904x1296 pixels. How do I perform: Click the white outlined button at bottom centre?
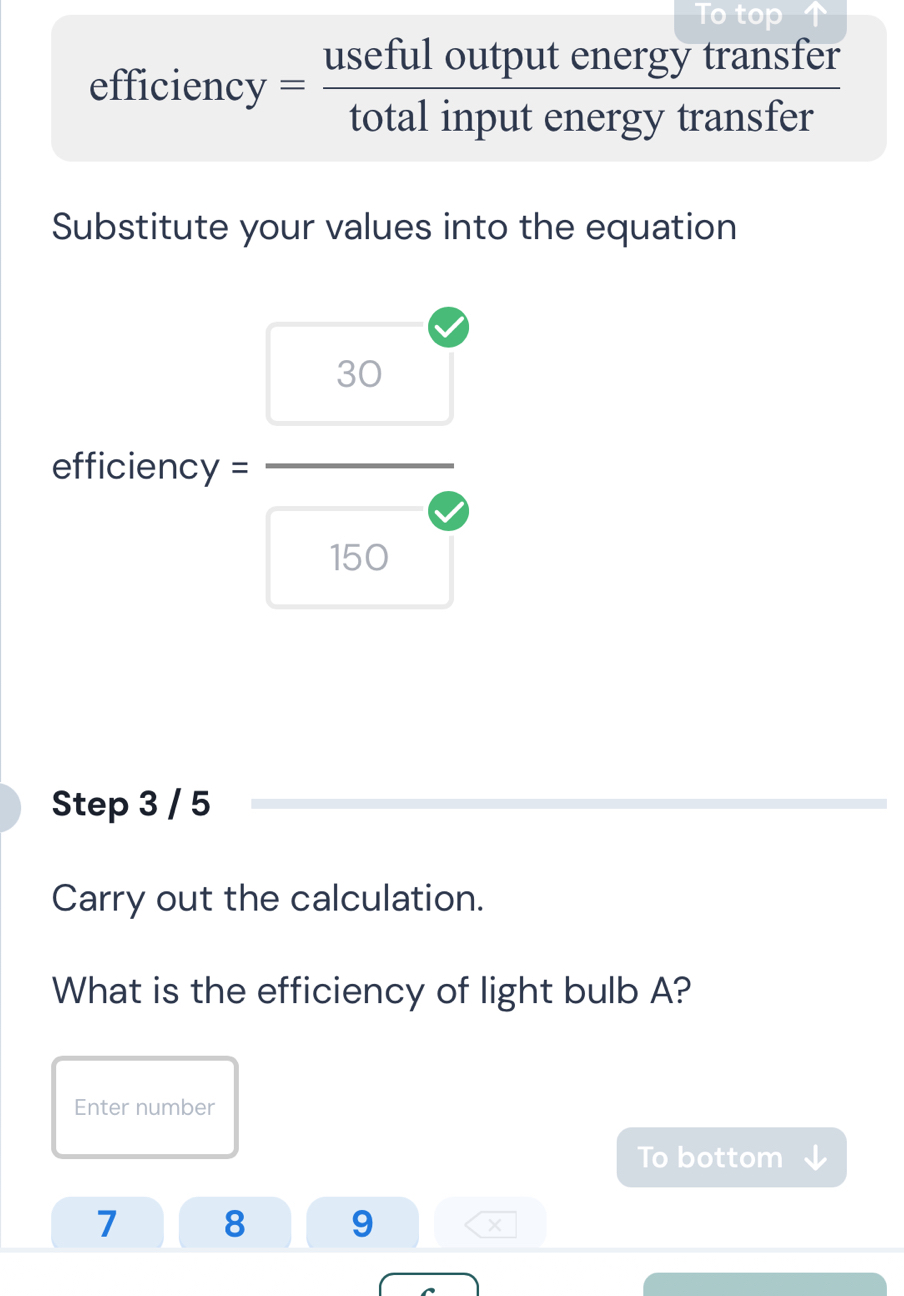(x=428, y=1284)
